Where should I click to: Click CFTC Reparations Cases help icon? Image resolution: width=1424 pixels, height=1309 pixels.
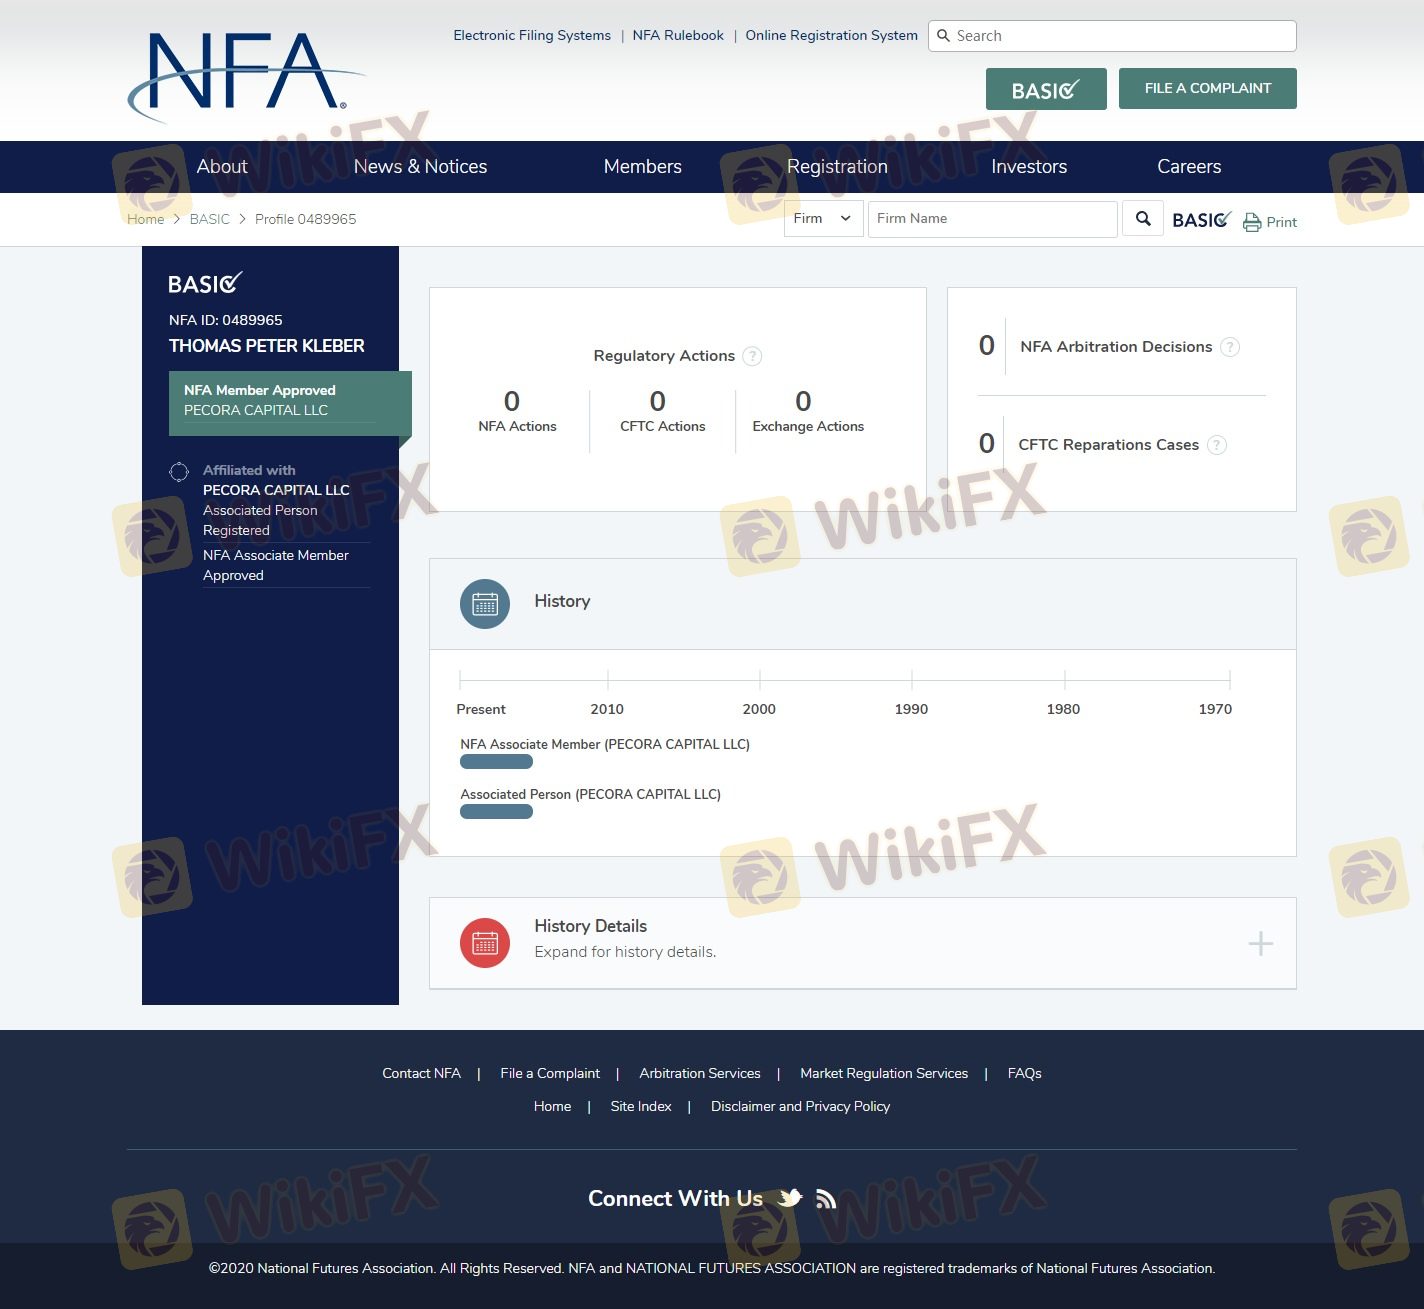(x=1216, y=445)
